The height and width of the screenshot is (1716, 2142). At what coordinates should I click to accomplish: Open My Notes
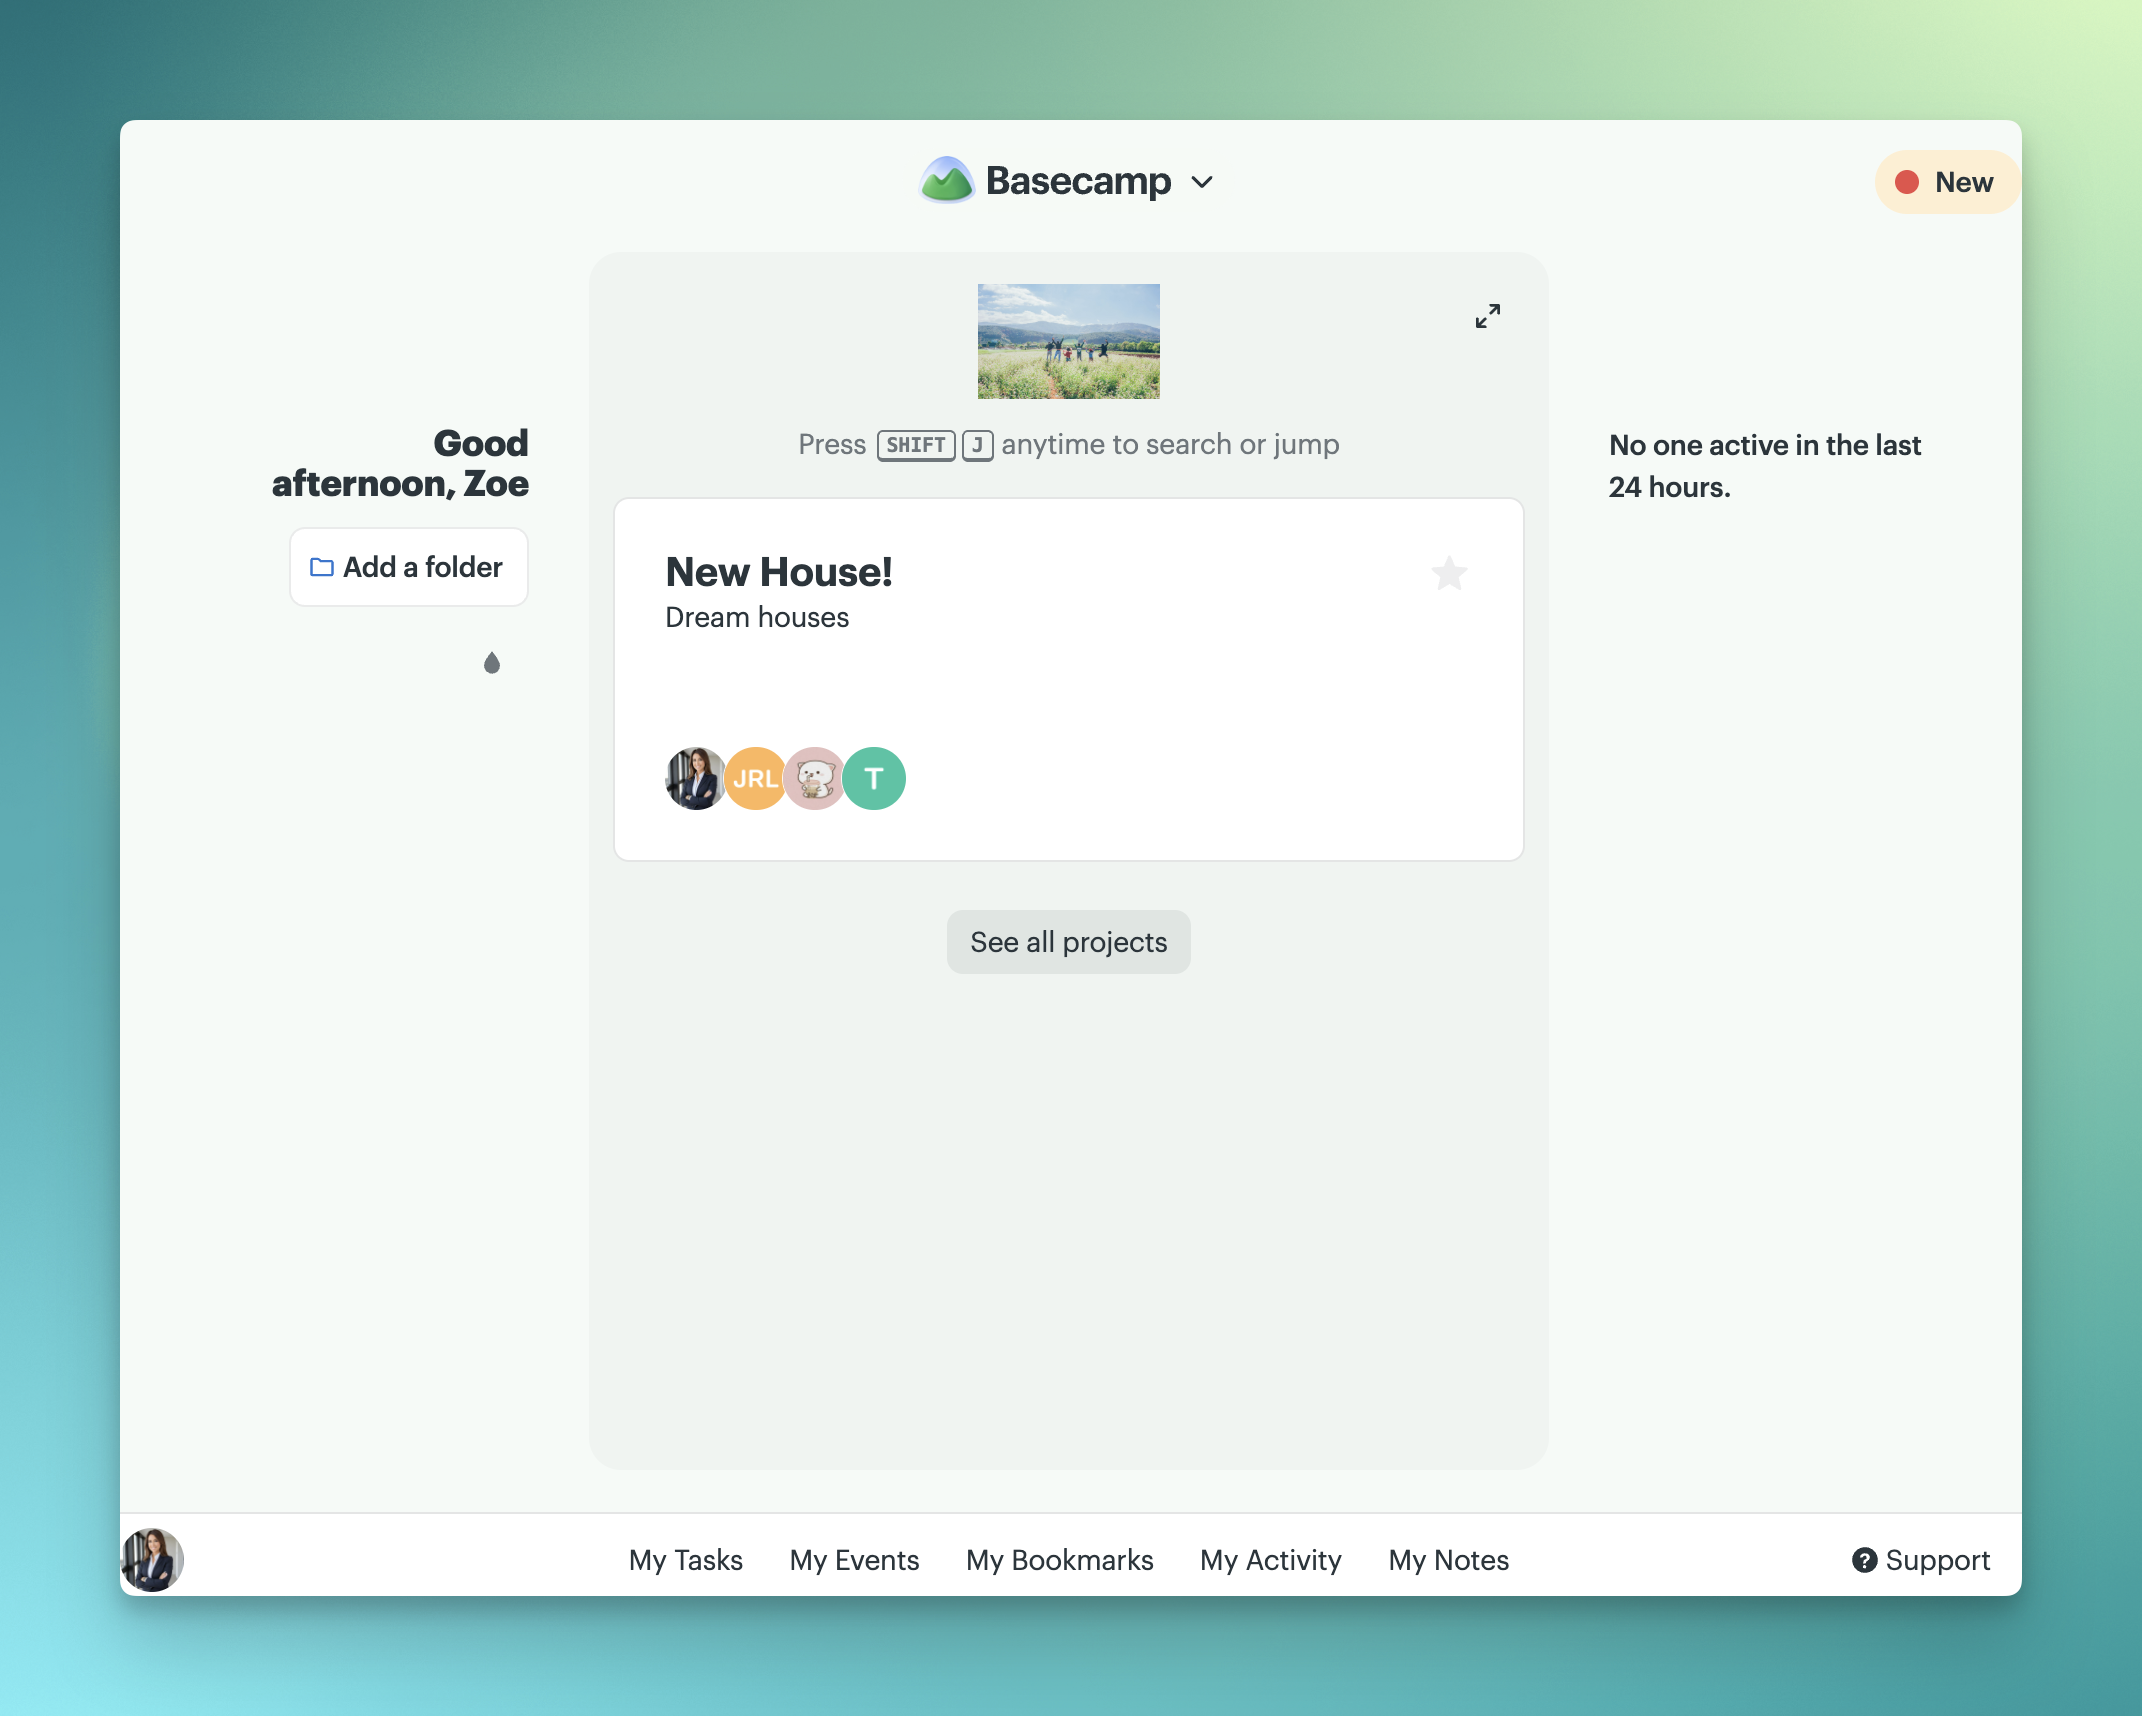(1448, 1560)
